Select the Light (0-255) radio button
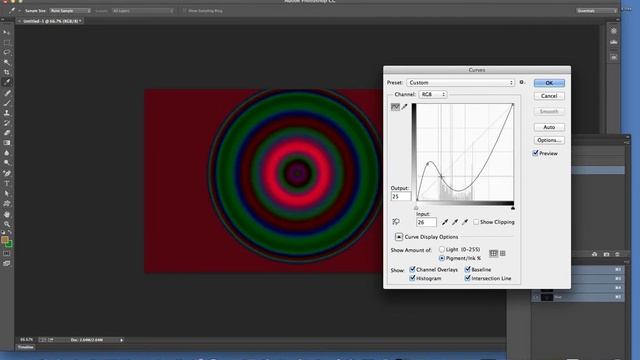 coord(442,249)
